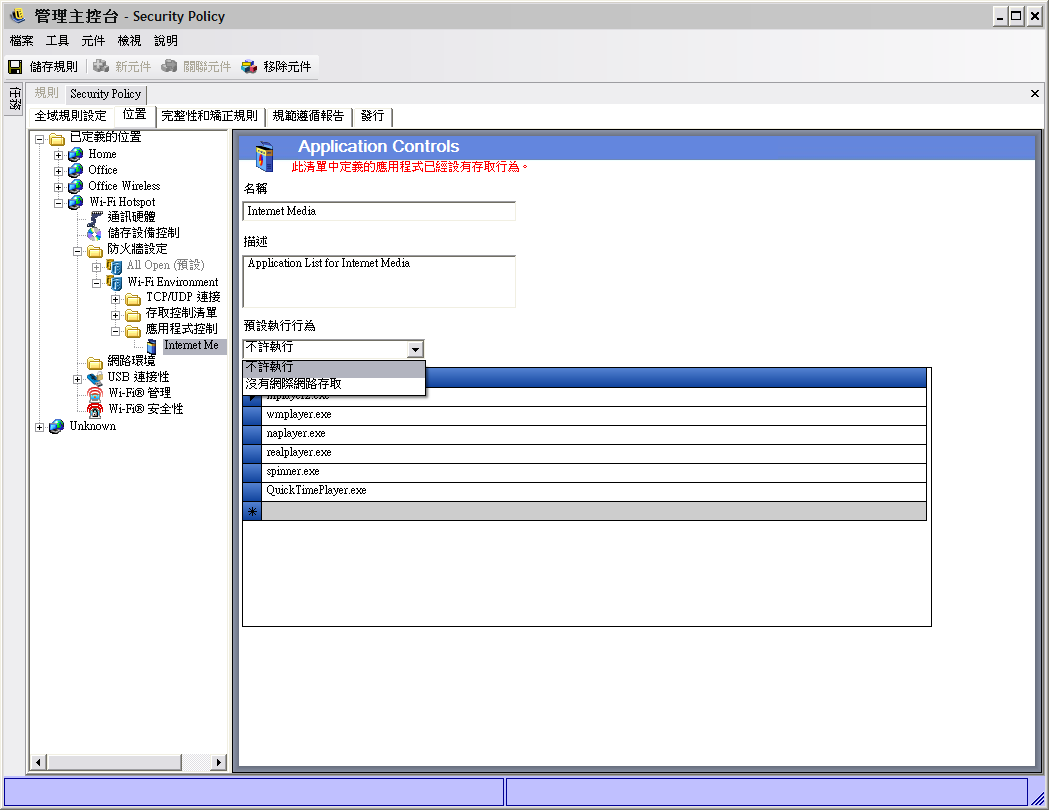
Task: Click the Wi-Fi 管理 antenna icon
Action: tap(95, 393)
